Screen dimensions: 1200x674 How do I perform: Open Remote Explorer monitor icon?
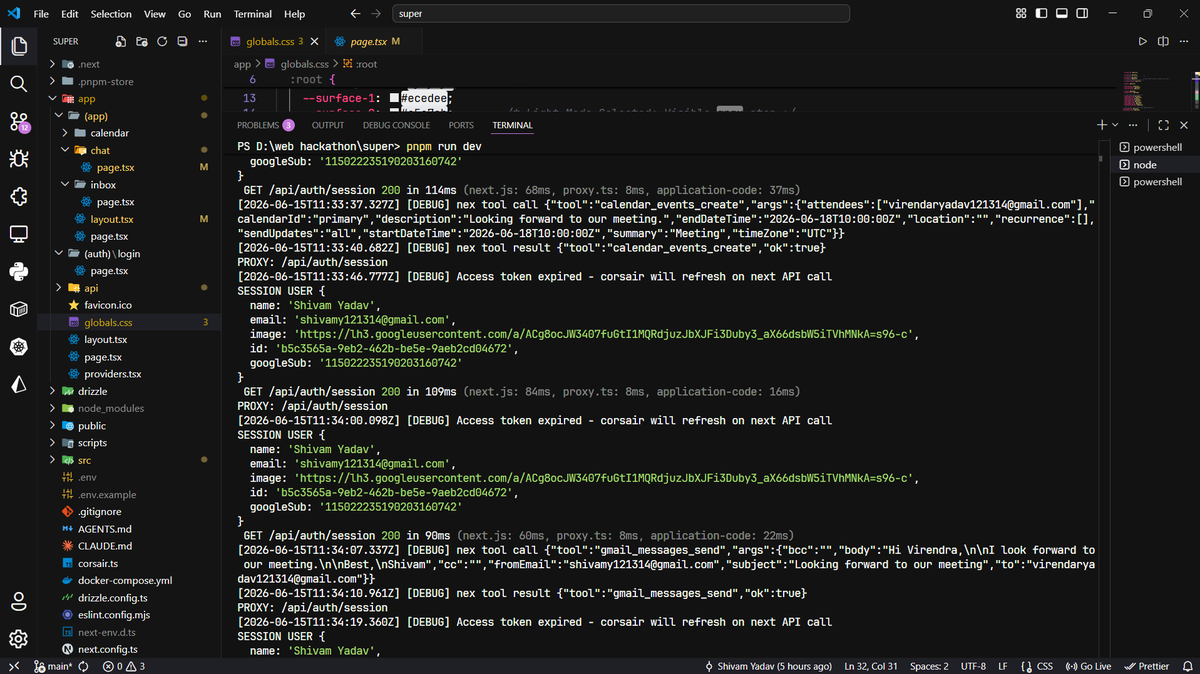(x=18, y=234)
